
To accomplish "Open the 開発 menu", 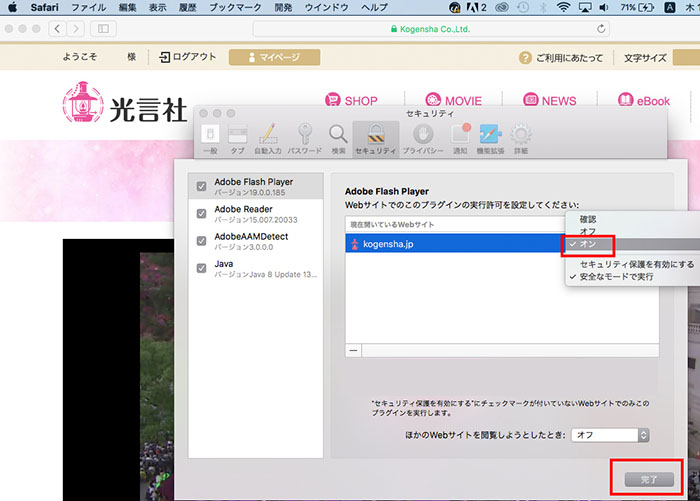I will click(283, 7).
